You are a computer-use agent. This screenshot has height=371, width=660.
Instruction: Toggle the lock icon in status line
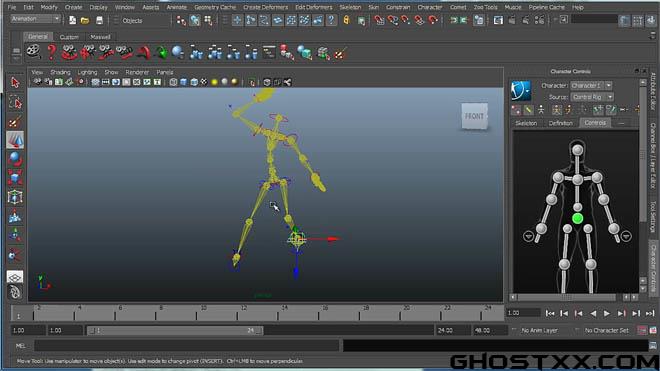click(x=346, y=20)
